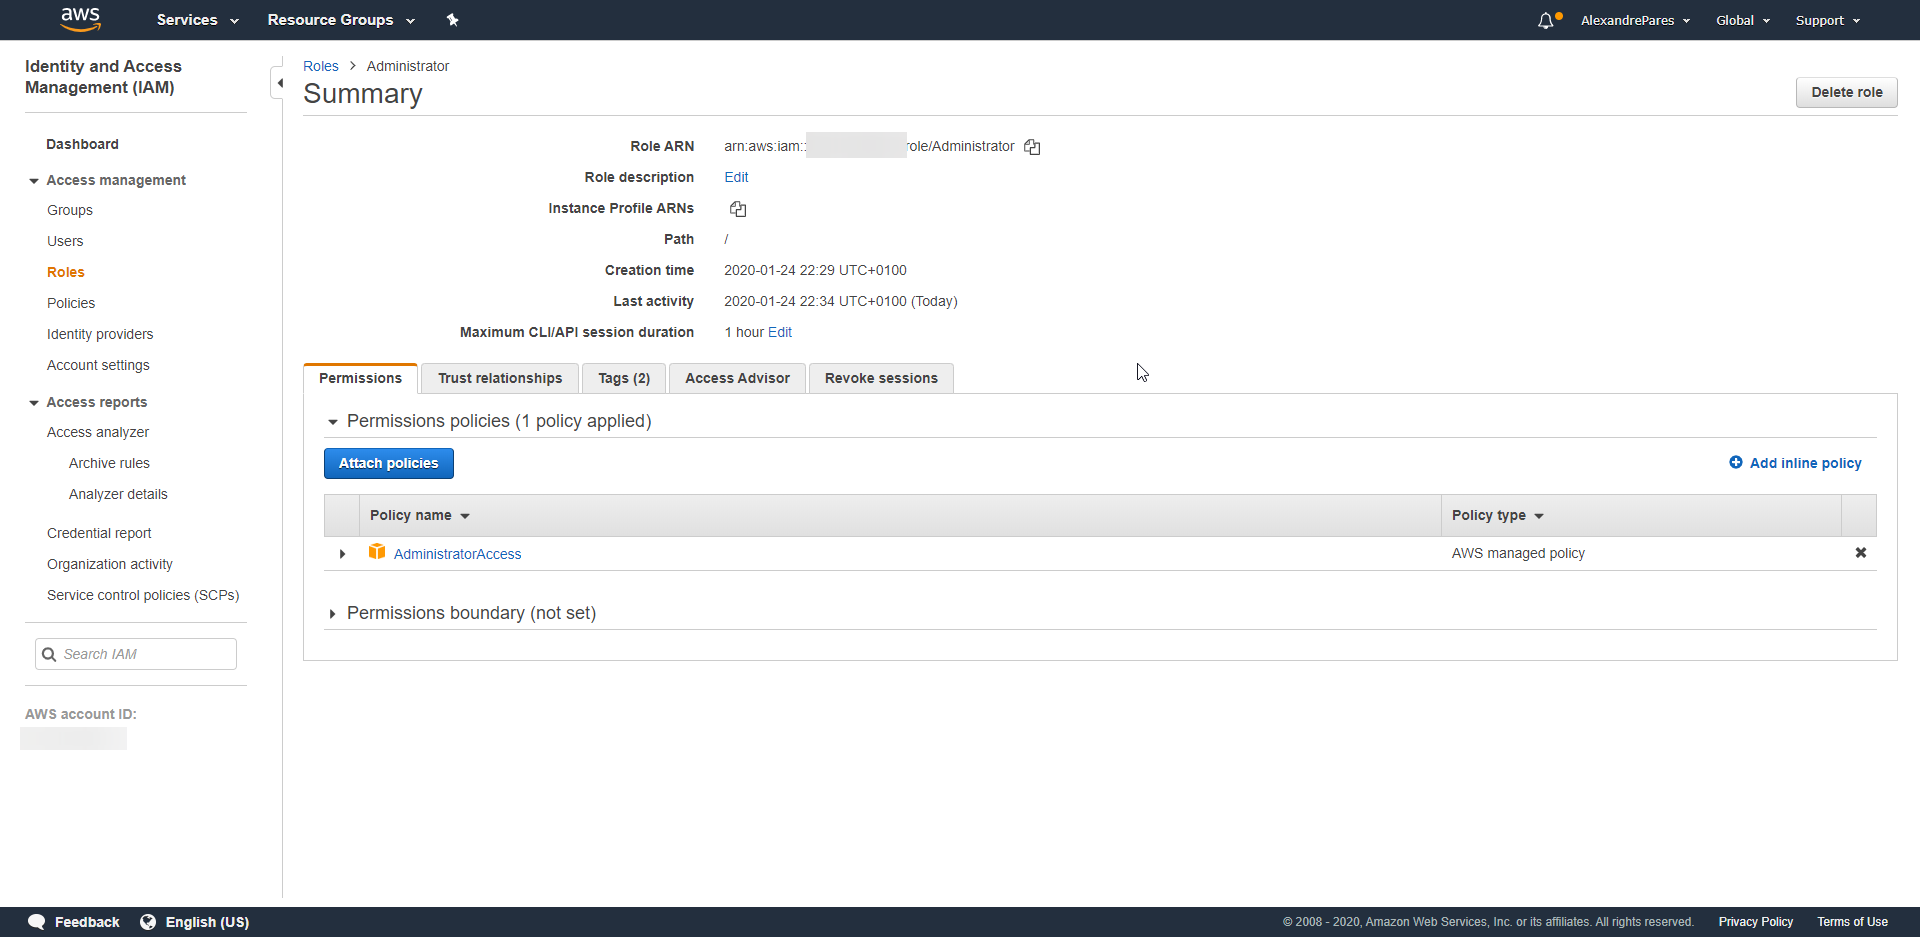Collapse the Permissions policies section
The image size is (1920, 937).
click(333, 422)
